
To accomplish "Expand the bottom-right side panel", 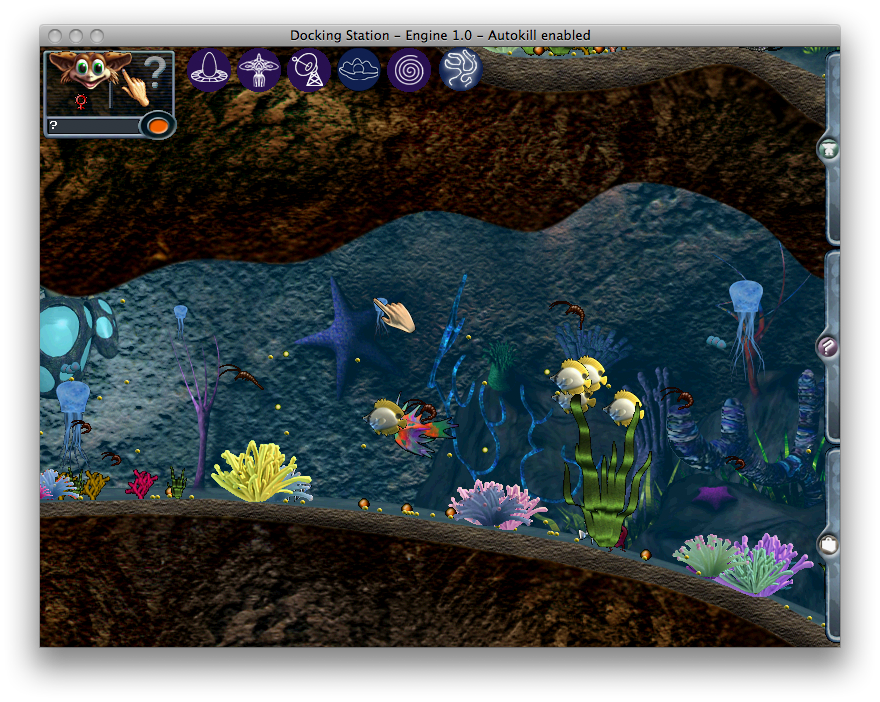I will (x=828, y=543).
